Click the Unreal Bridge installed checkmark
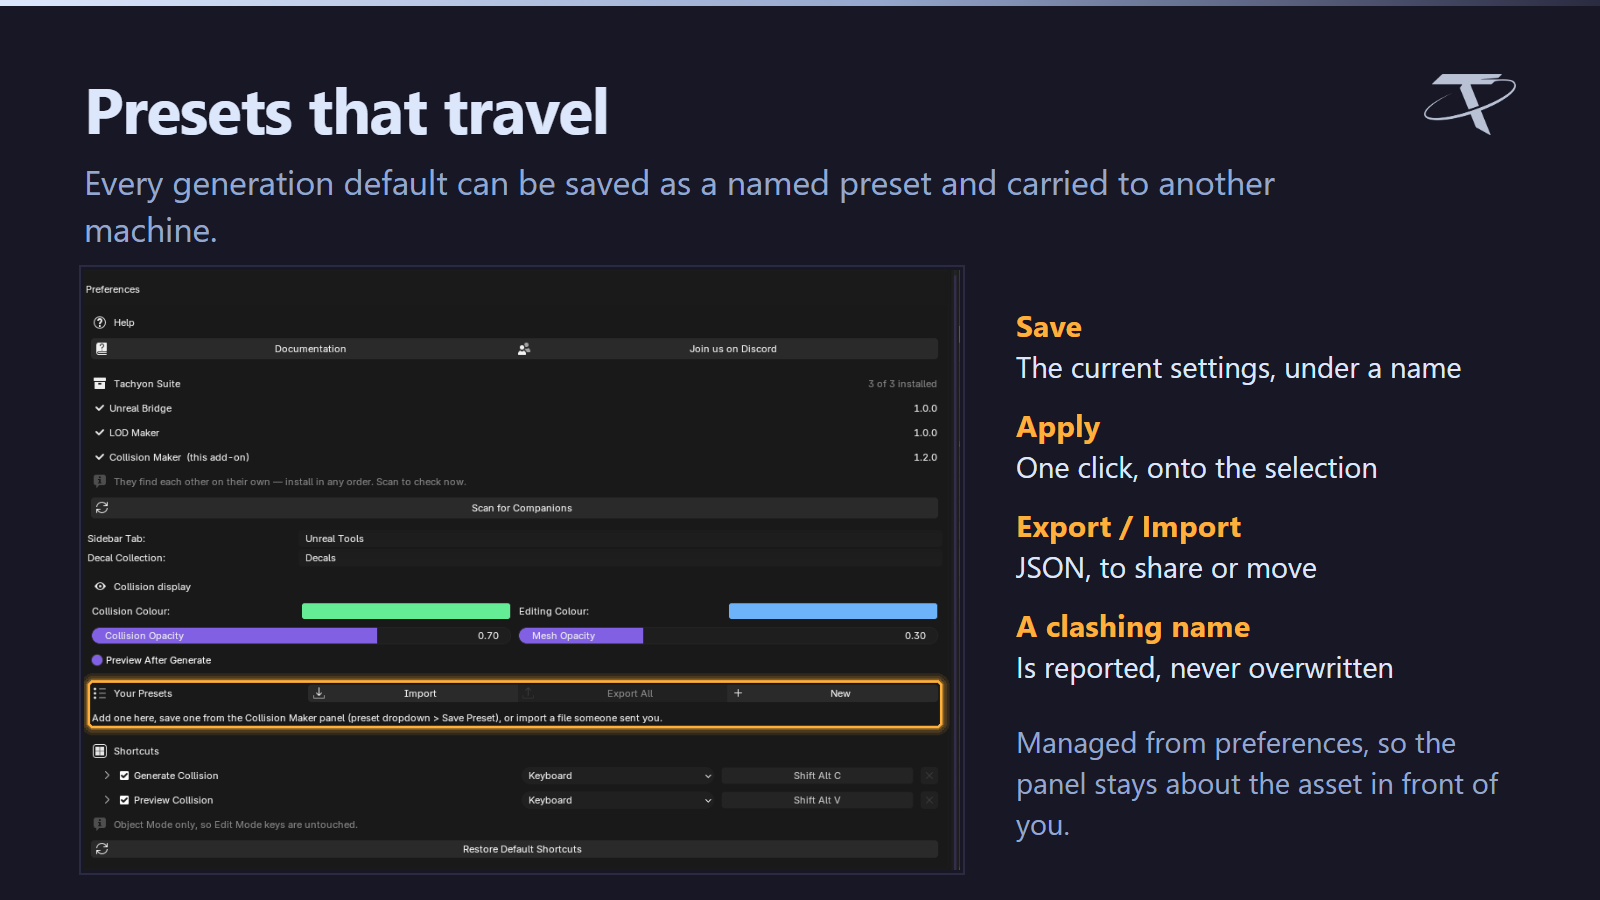1600x900 pixels. click(100, 408)
